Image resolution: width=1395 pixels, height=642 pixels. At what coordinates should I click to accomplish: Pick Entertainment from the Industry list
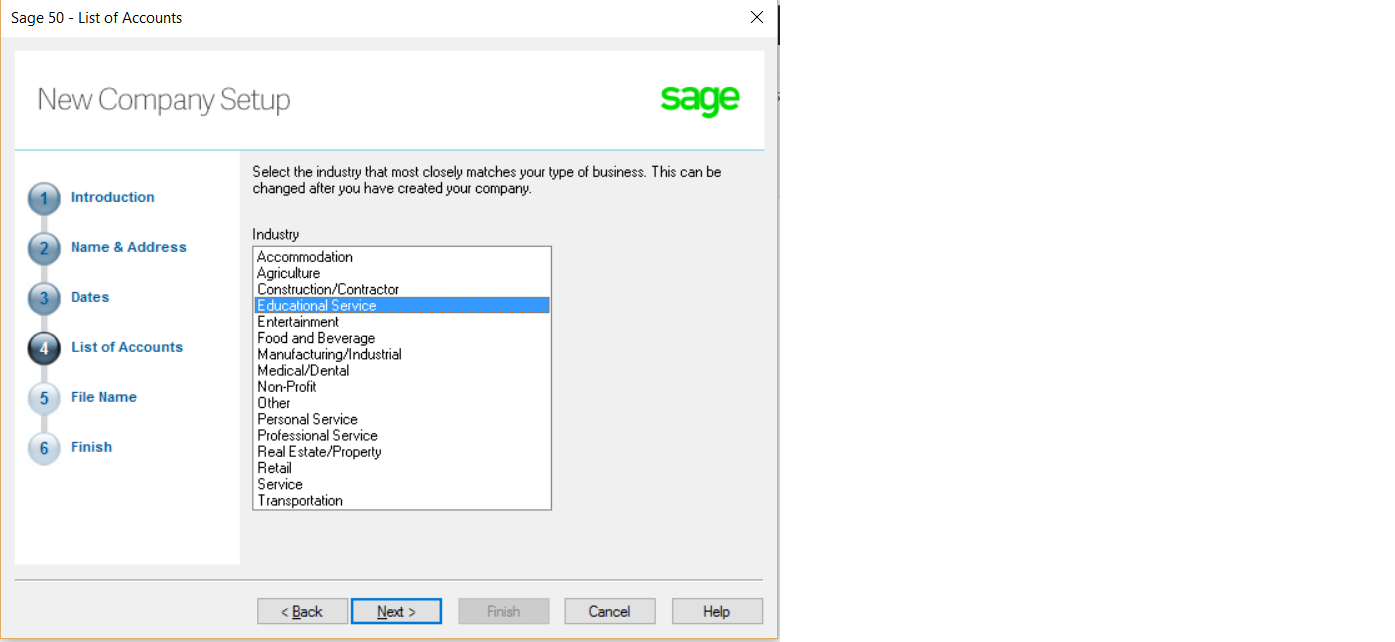click(x=402, y=322)
